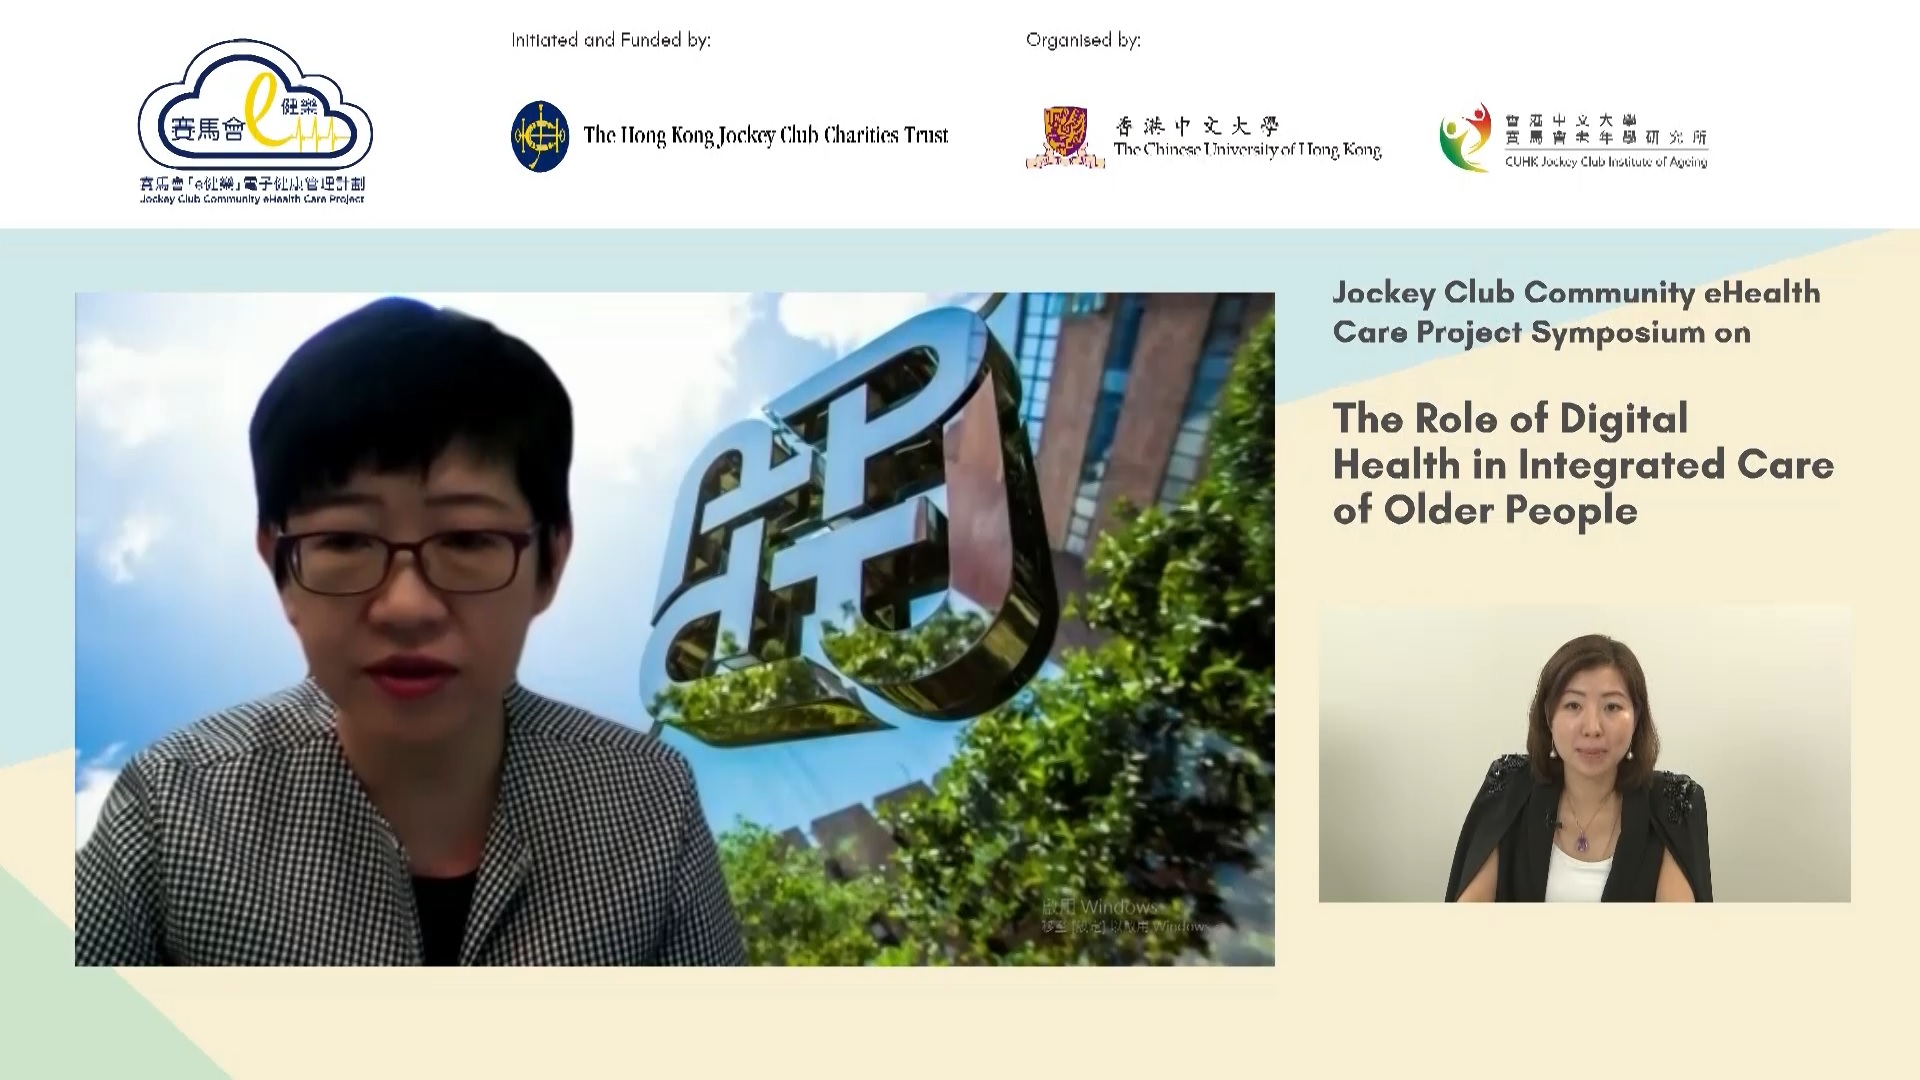Click 'CUHK Jockey Club Institute of Ageing' text
Screen dimensions: 1920x1080
tap(1606, 161)
